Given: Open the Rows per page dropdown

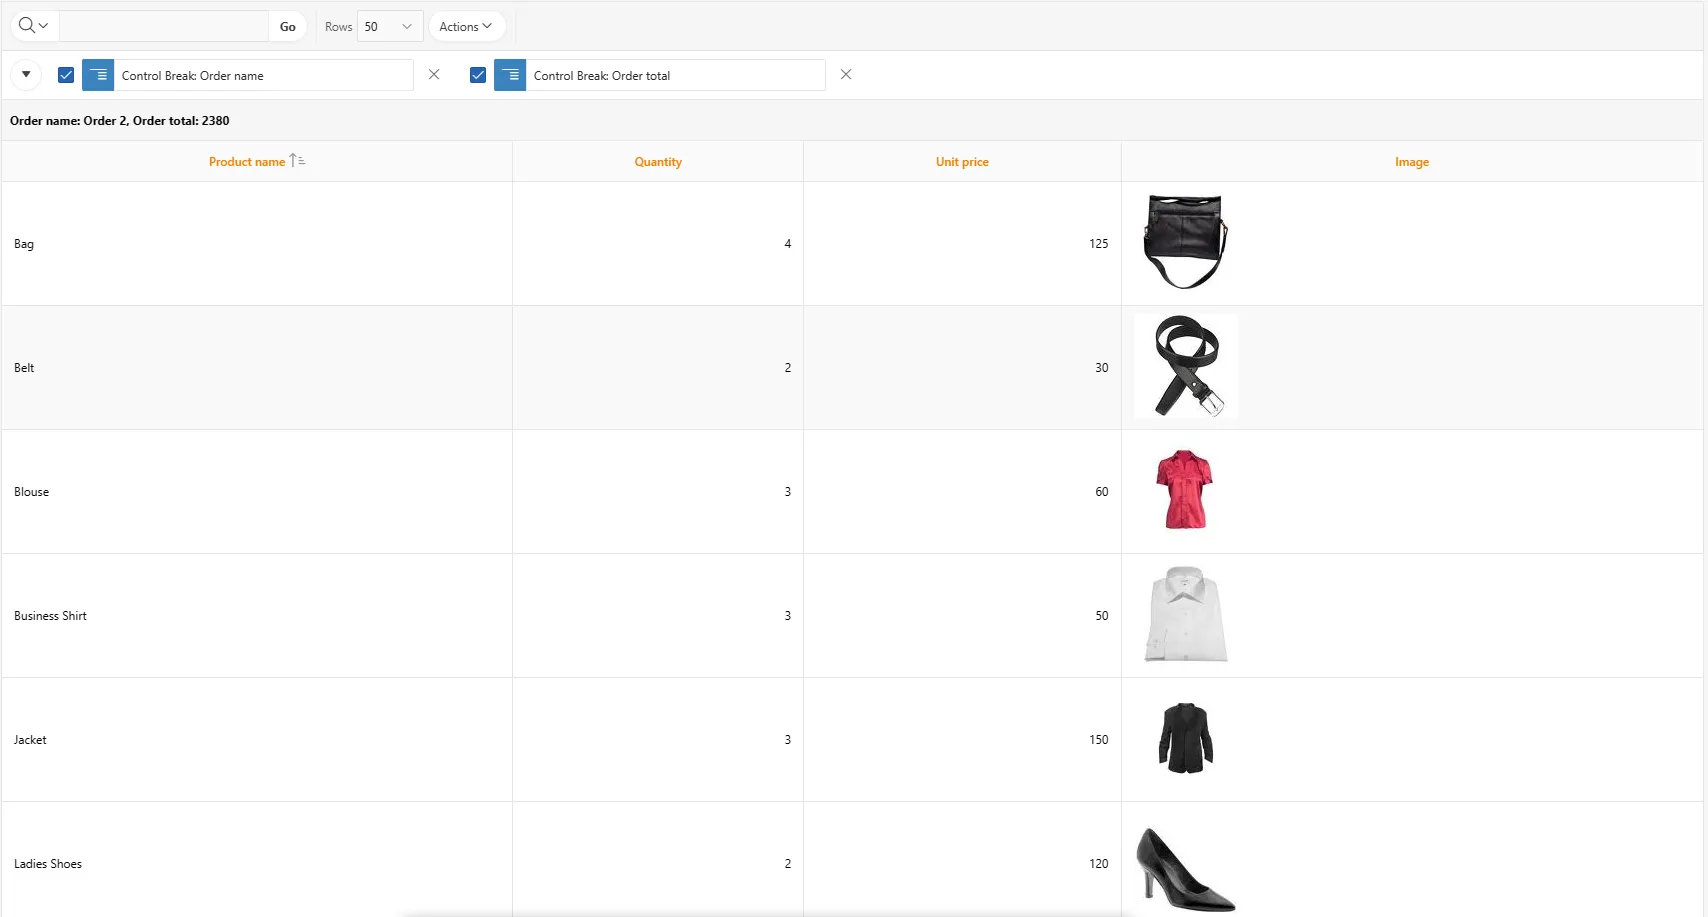Looking at the screenshot, I should point(390,26).
